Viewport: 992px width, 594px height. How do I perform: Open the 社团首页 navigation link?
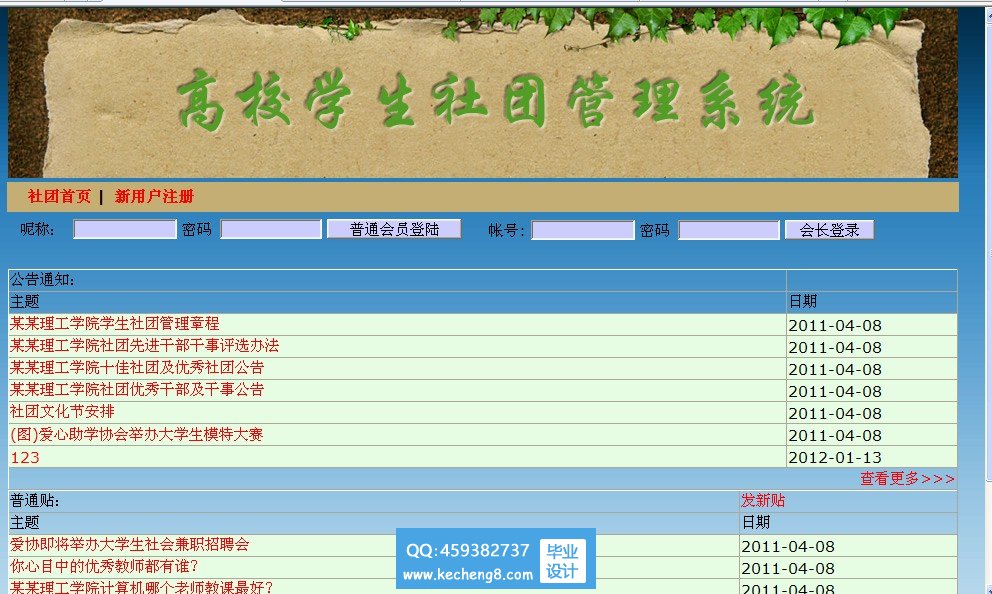(59, 197)
